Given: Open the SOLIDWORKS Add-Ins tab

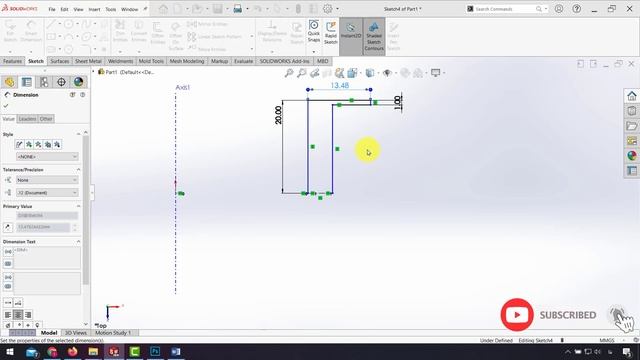Looking at the screenshot, I should tap(284, 61).
